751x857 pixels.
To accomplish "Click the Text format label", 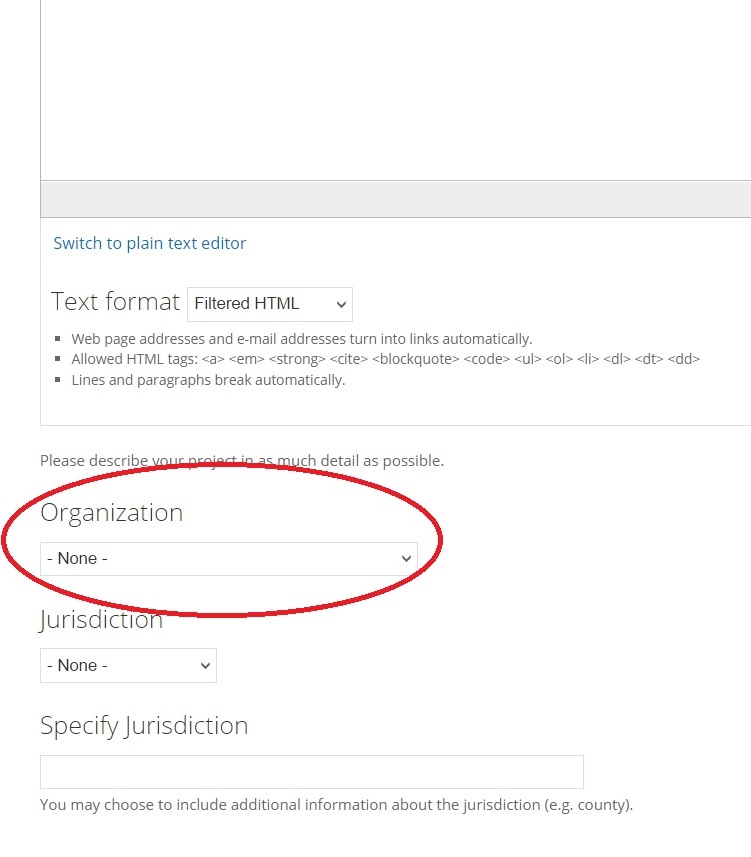I will [115, 302].
